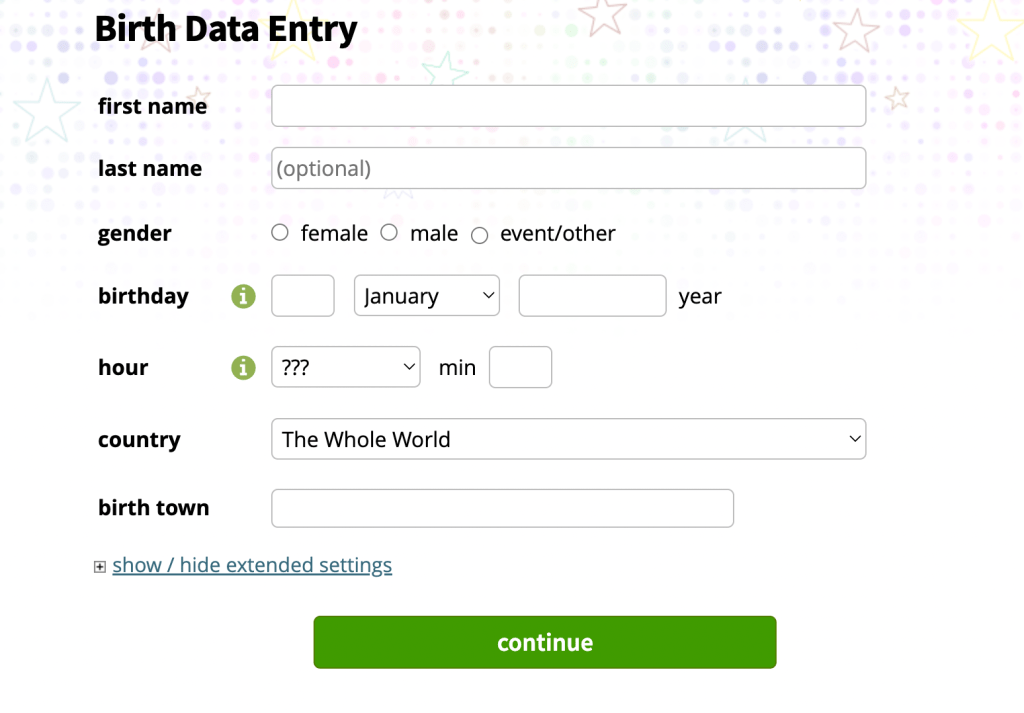Click the birth year input box

(x=592, y=296)
